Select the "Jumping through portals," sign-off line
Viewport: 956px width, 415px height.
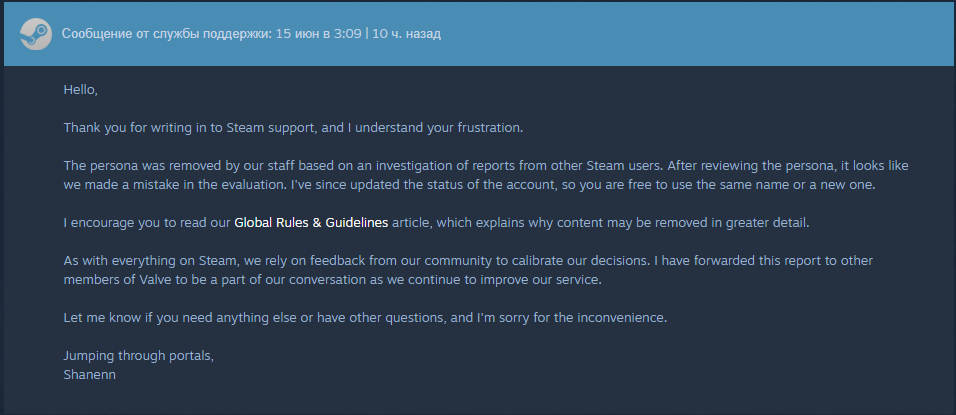[x=139, y=356]
